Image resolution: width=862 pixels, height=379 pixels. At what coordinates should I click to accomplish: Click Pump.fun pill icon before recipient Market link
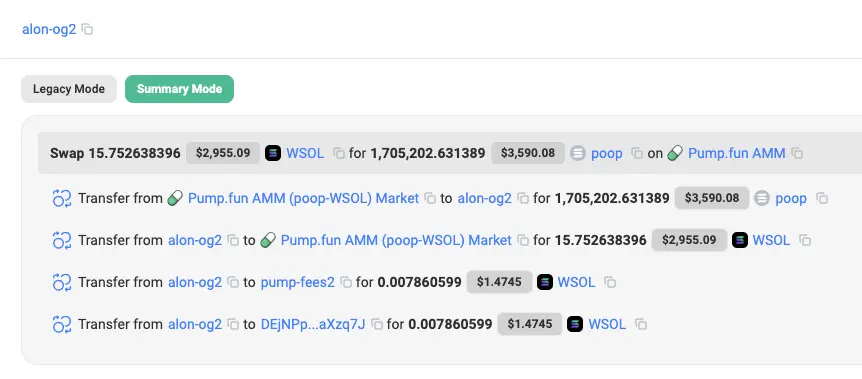click(268, 240)
